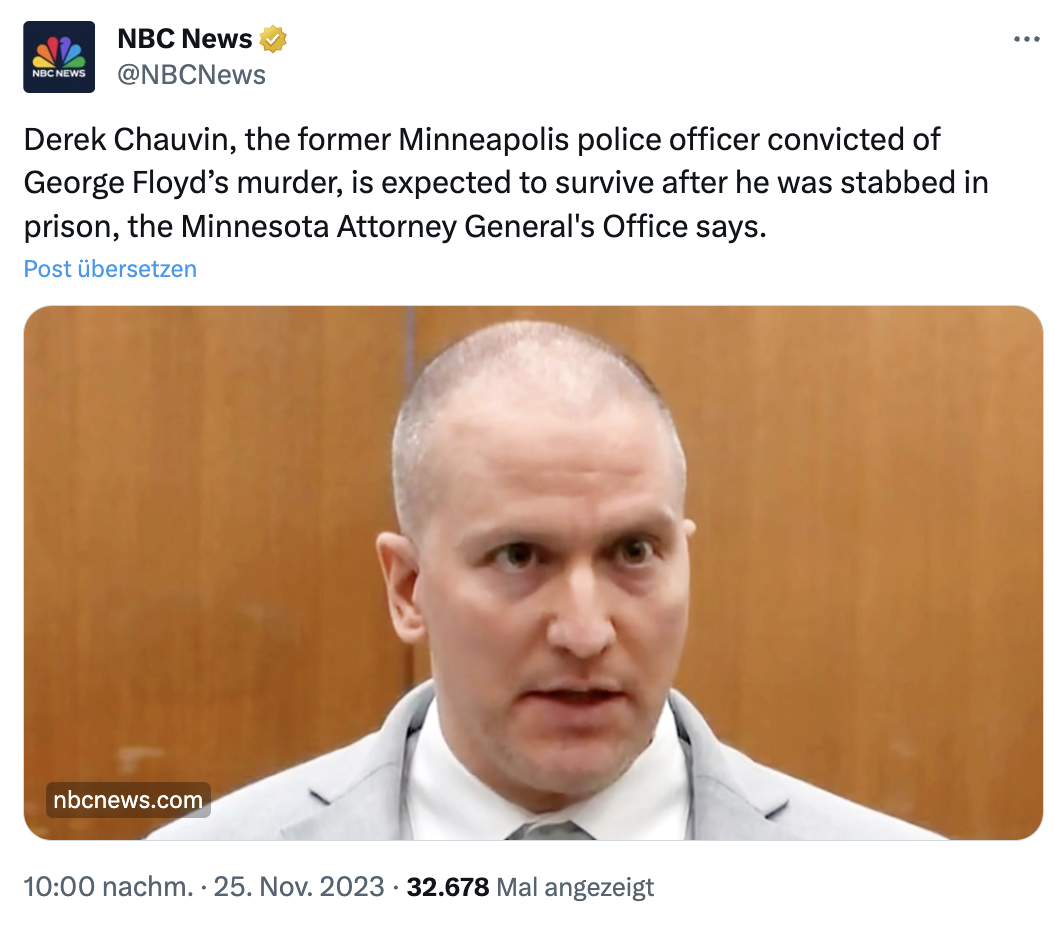Click the 32.678 view count number

click(x=448, y=887)
